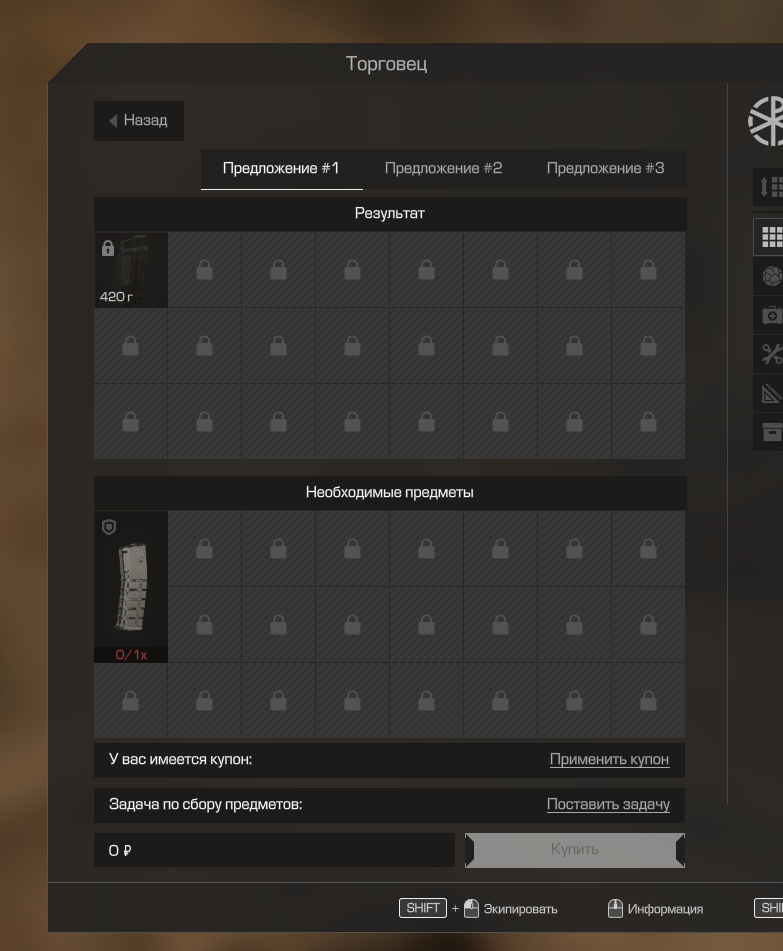Select the required magazine marked 0/1x
The width and height of the screenshot is (783, 951).
pyautogui.click(x=131, y=586)
